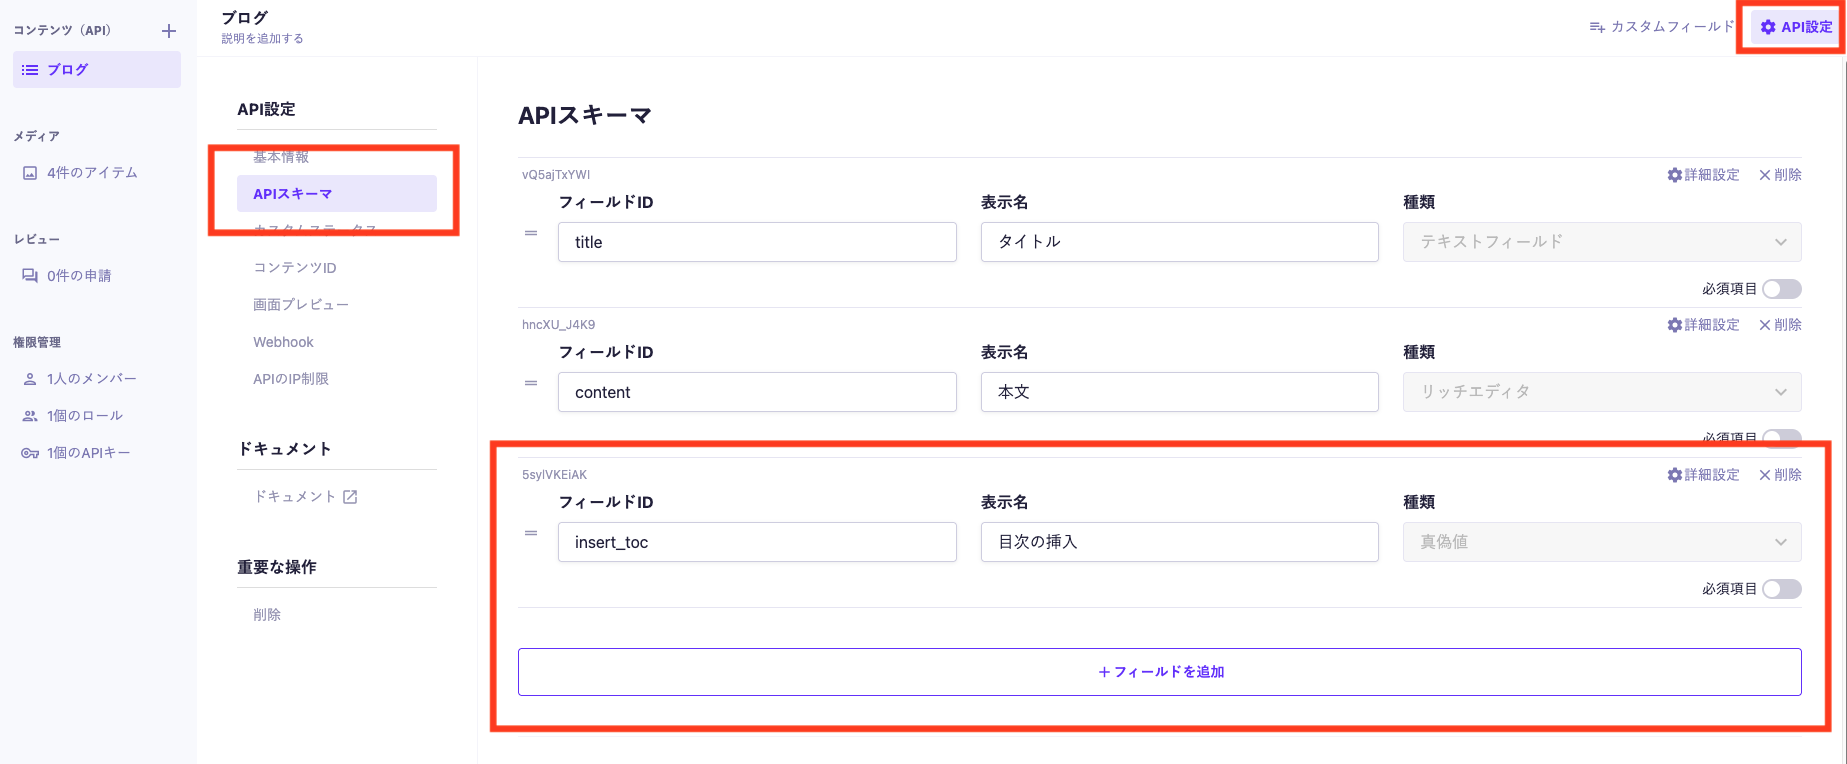
Task: Click 削除 for the content field
Action: [1780, 325]
